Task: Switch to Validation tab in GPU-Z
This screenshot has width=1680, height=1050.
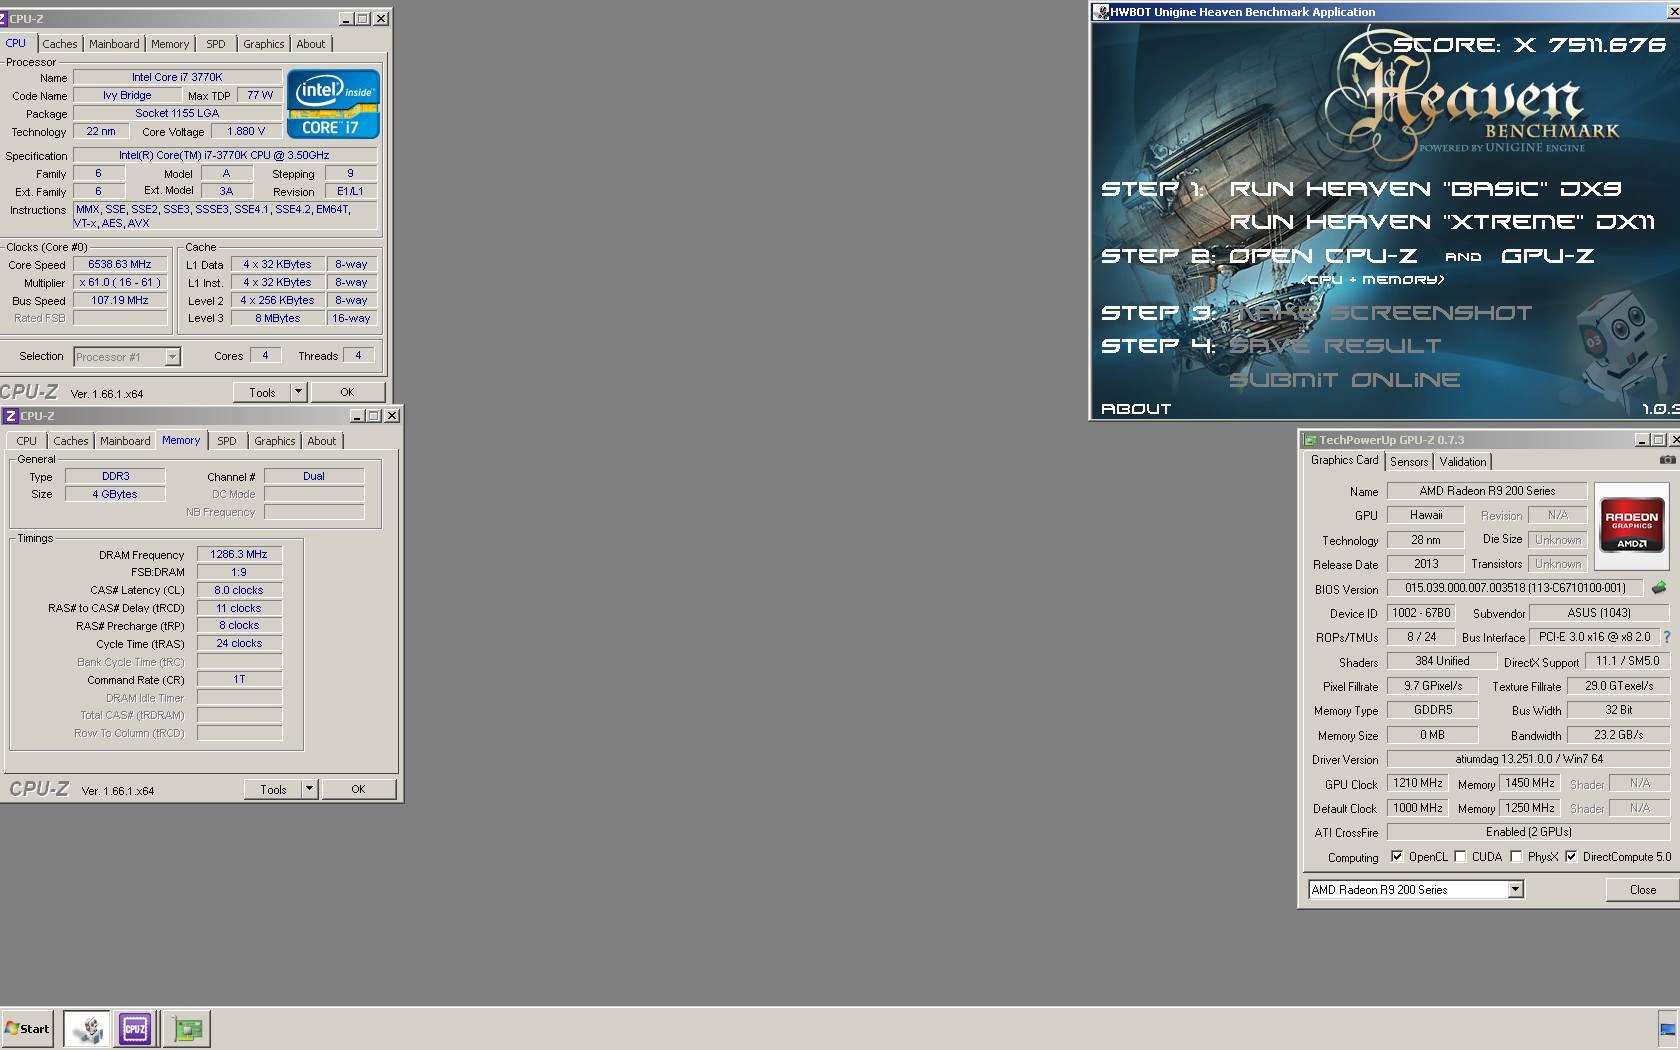Action: (x=1463, y=462)
